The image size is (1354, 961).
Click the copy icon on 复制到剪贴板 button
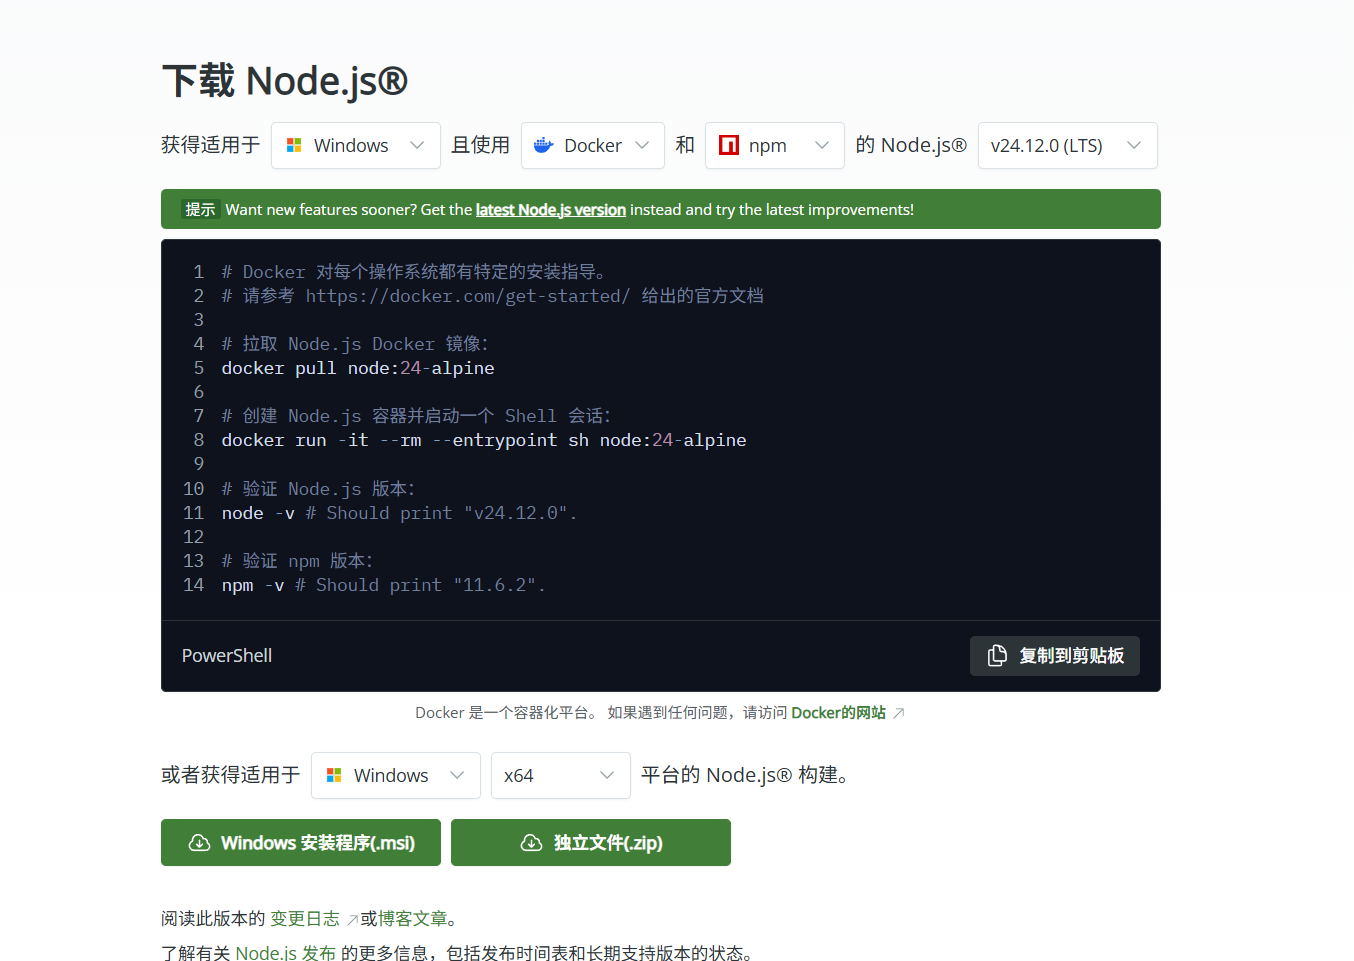pos(995,655)
